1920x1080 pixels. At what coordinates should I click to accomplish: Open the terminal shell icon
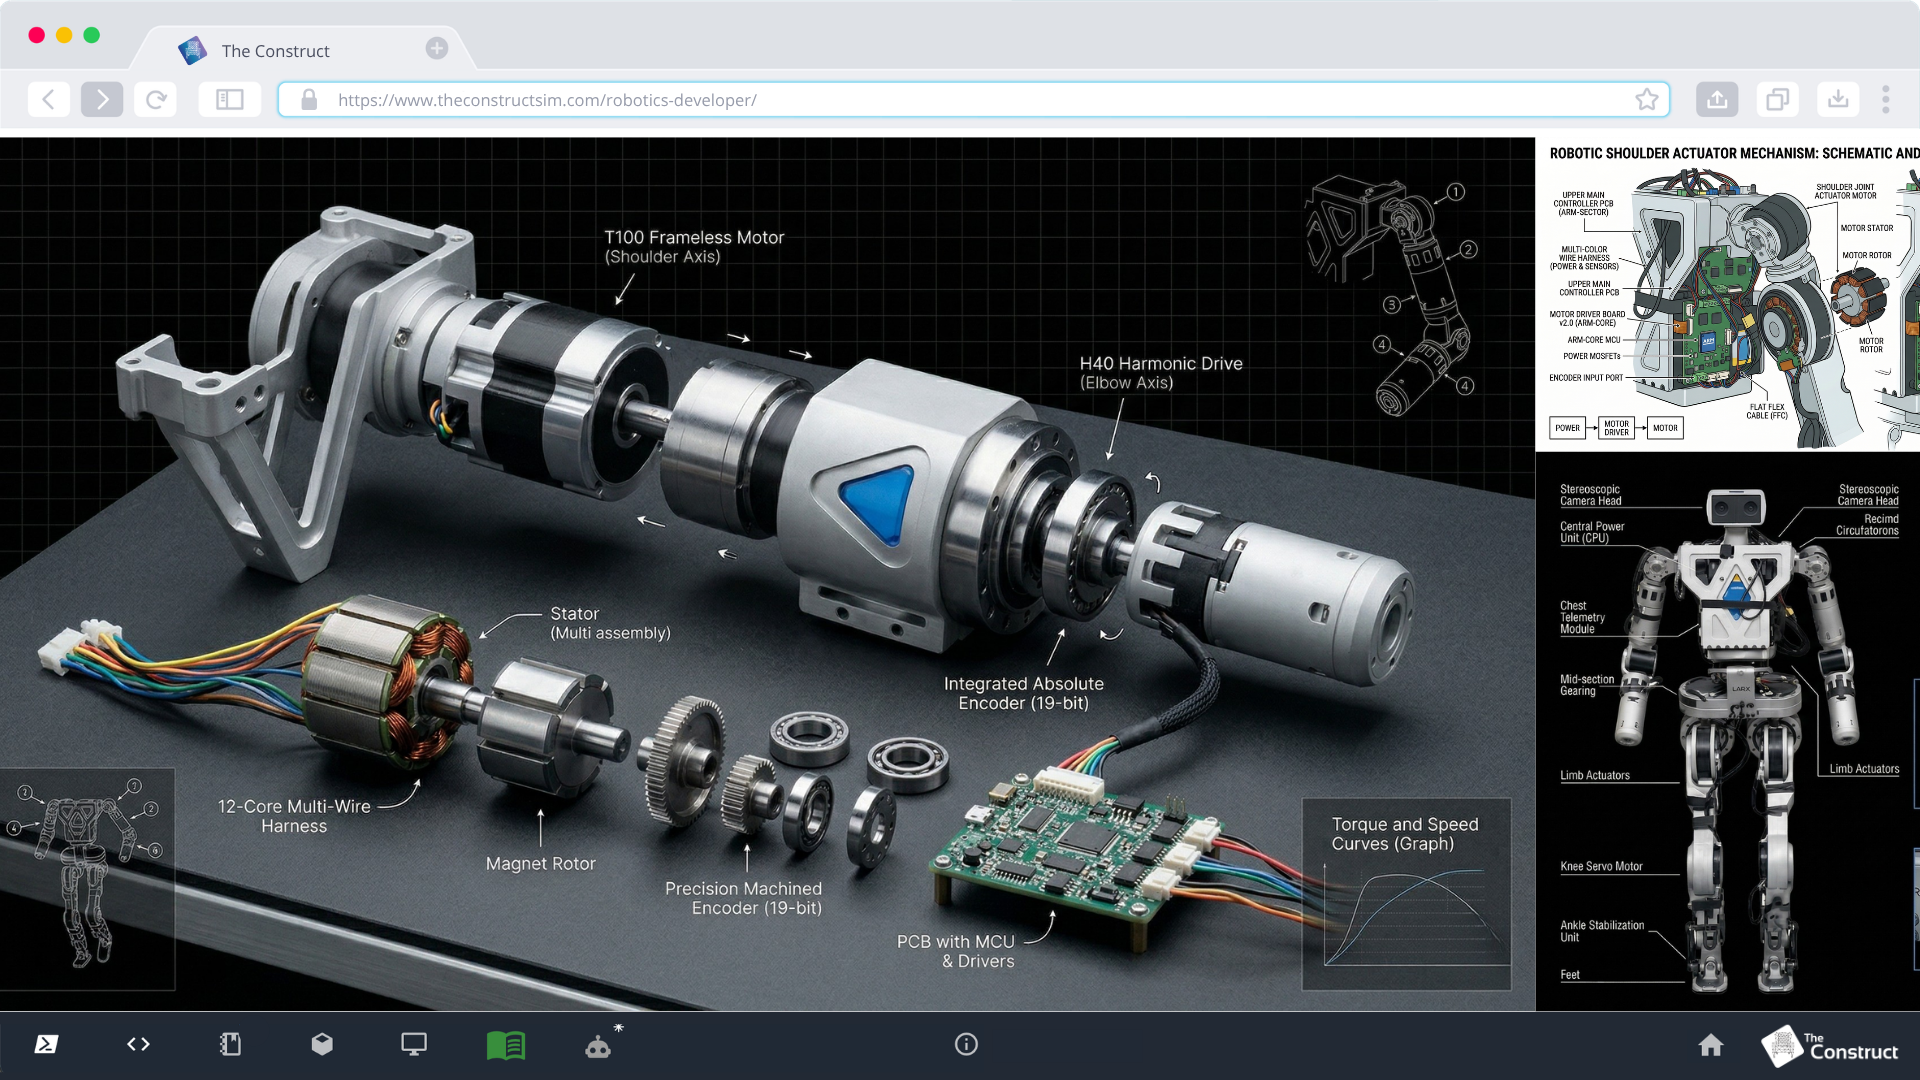(x=46, y=1044)
